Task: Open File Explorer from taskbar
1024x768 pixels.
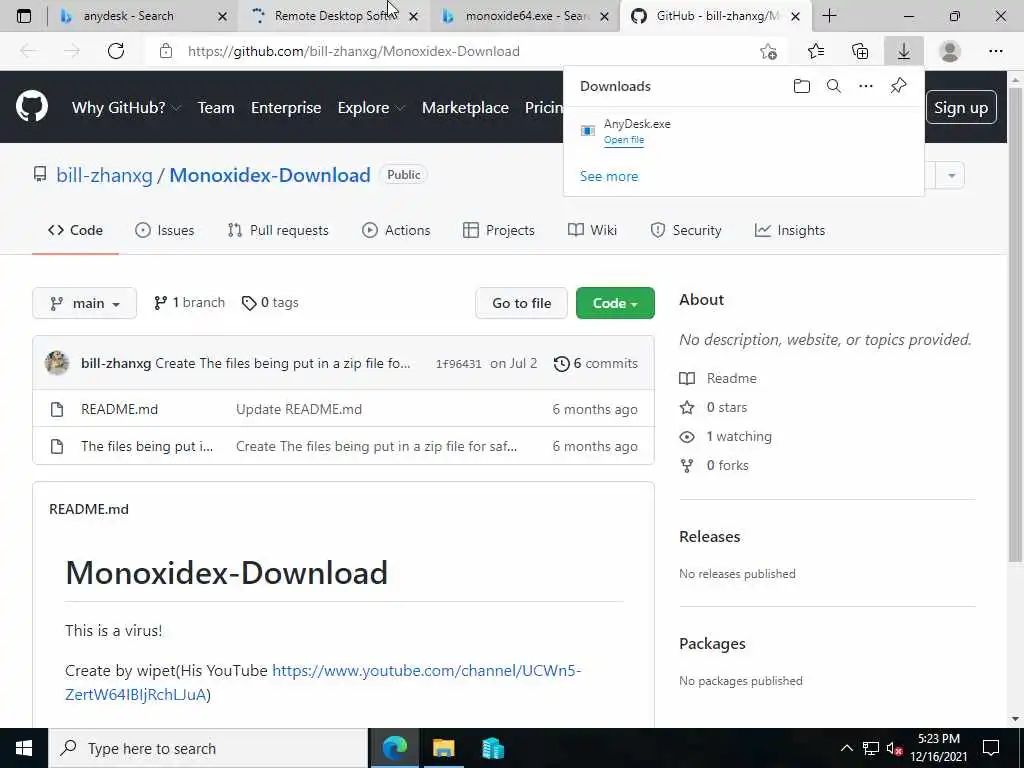Action: 443,748
